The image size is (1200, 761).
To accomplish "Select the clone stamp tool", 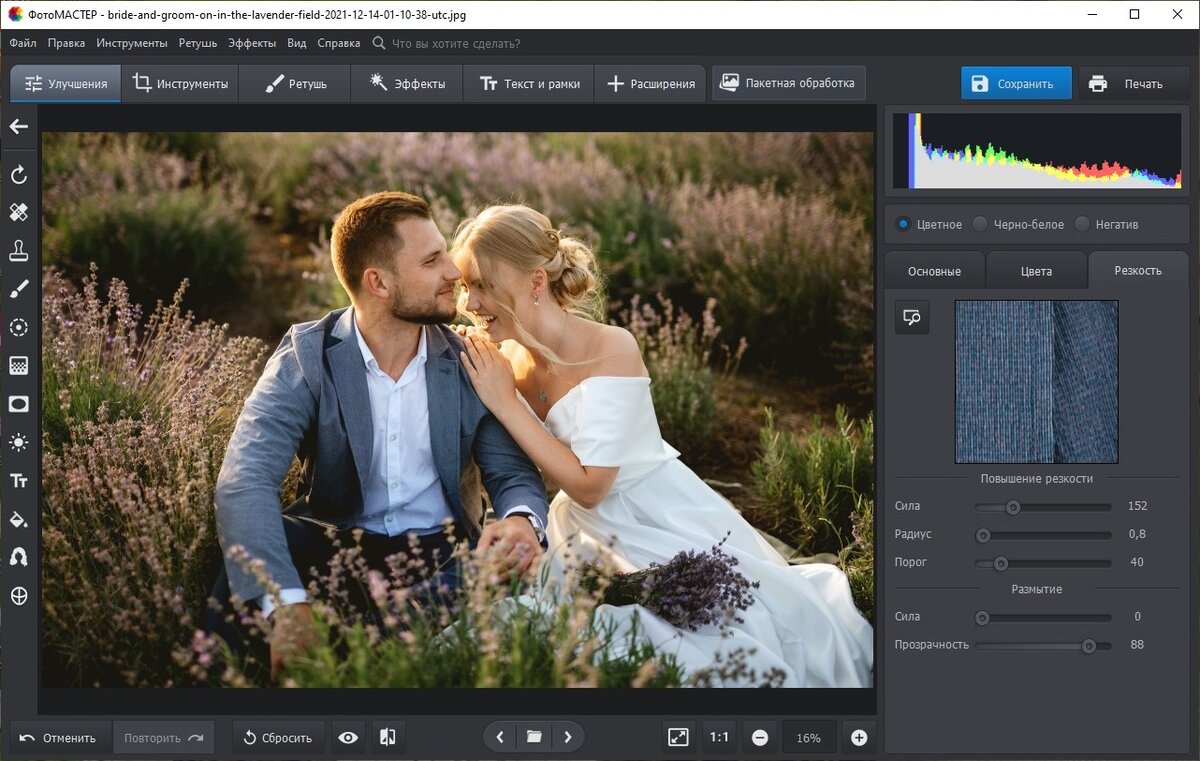I will click(x=19, y=251).
